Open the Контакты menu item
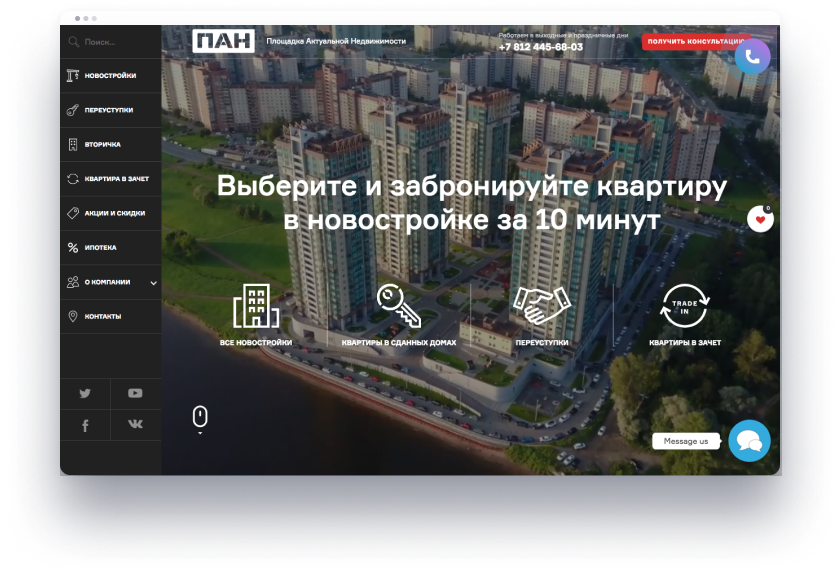Screen dimensions: 840x575 [x=110, y=316]
